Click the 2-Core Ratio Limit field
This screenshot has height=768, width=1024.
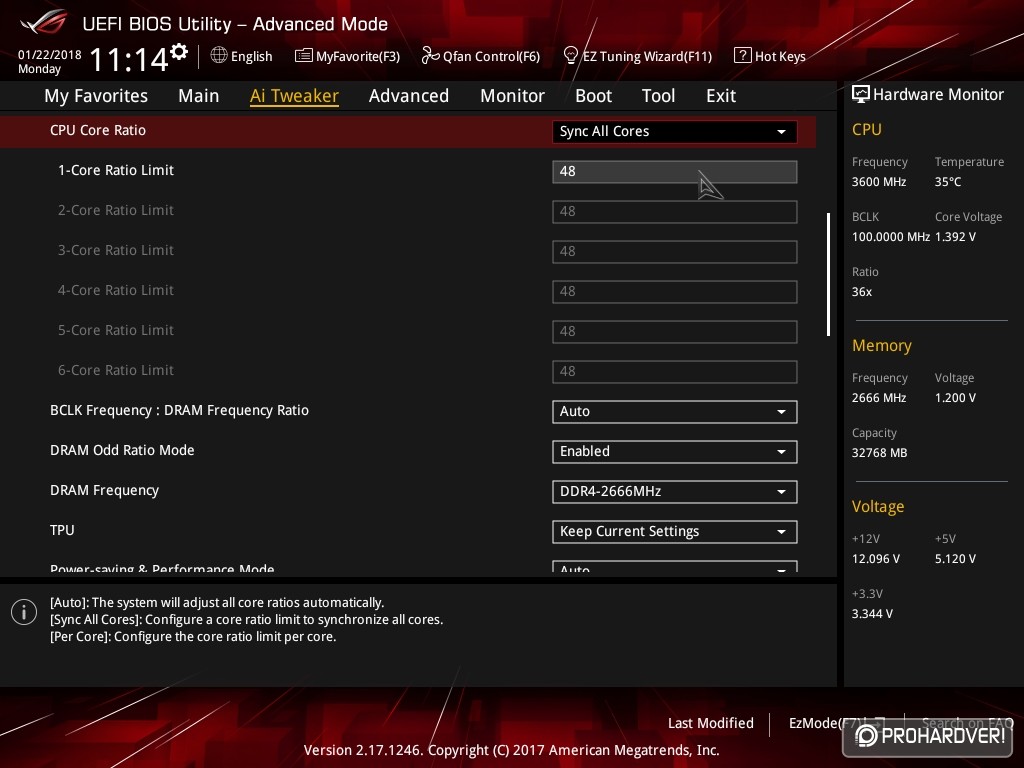(674, 212)
